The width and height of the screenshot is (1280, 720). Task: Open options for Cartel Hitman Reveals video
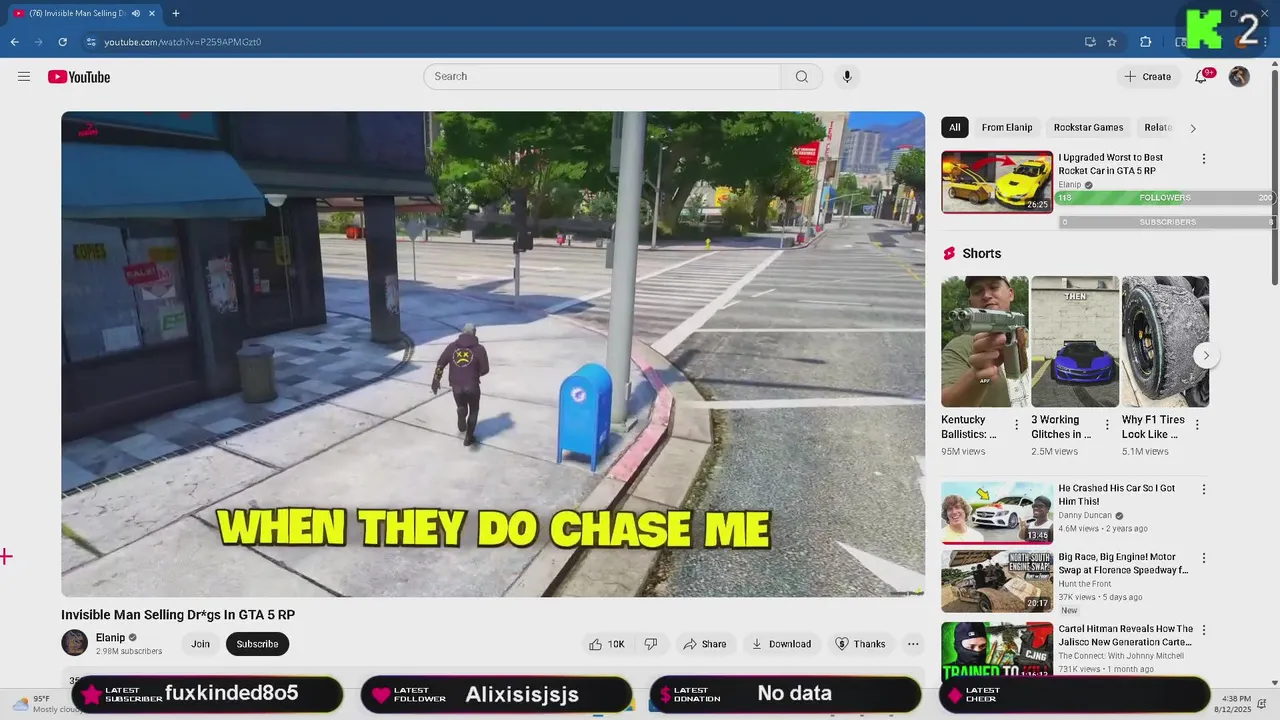tap(1204, 631)
